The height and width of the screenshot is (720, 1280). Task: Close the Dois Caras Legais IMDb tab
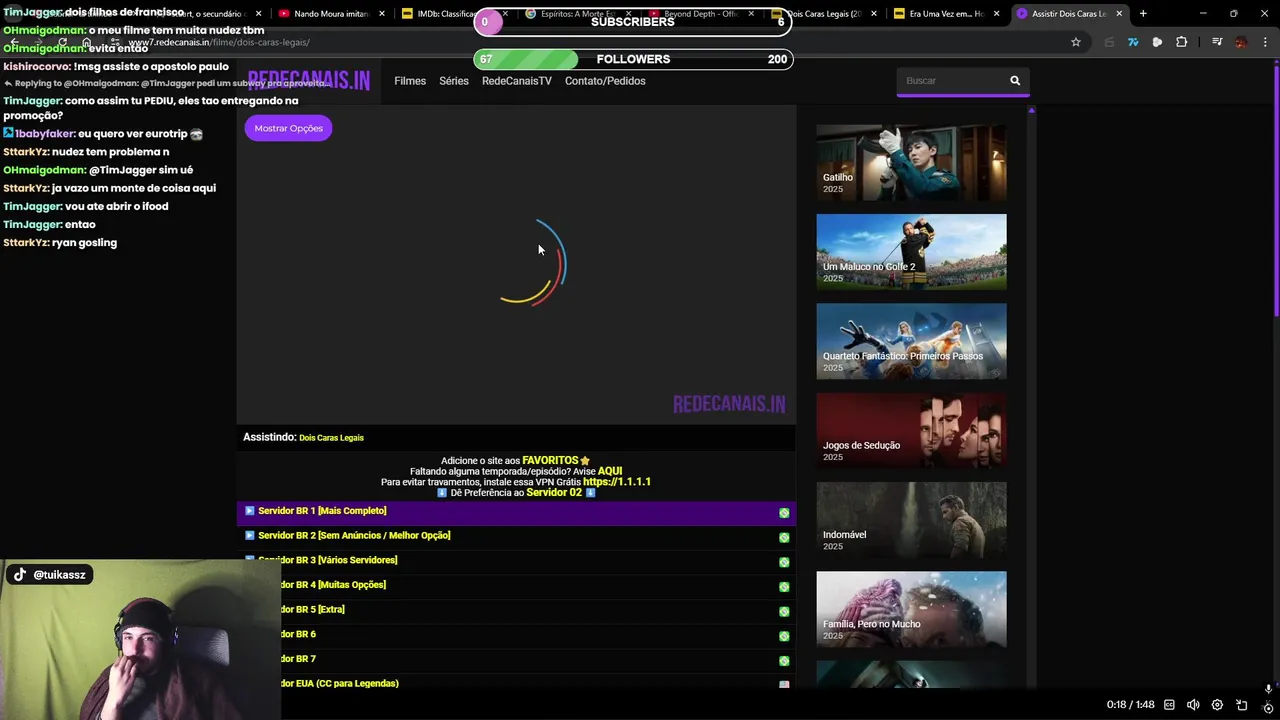(x=873, y=14)
